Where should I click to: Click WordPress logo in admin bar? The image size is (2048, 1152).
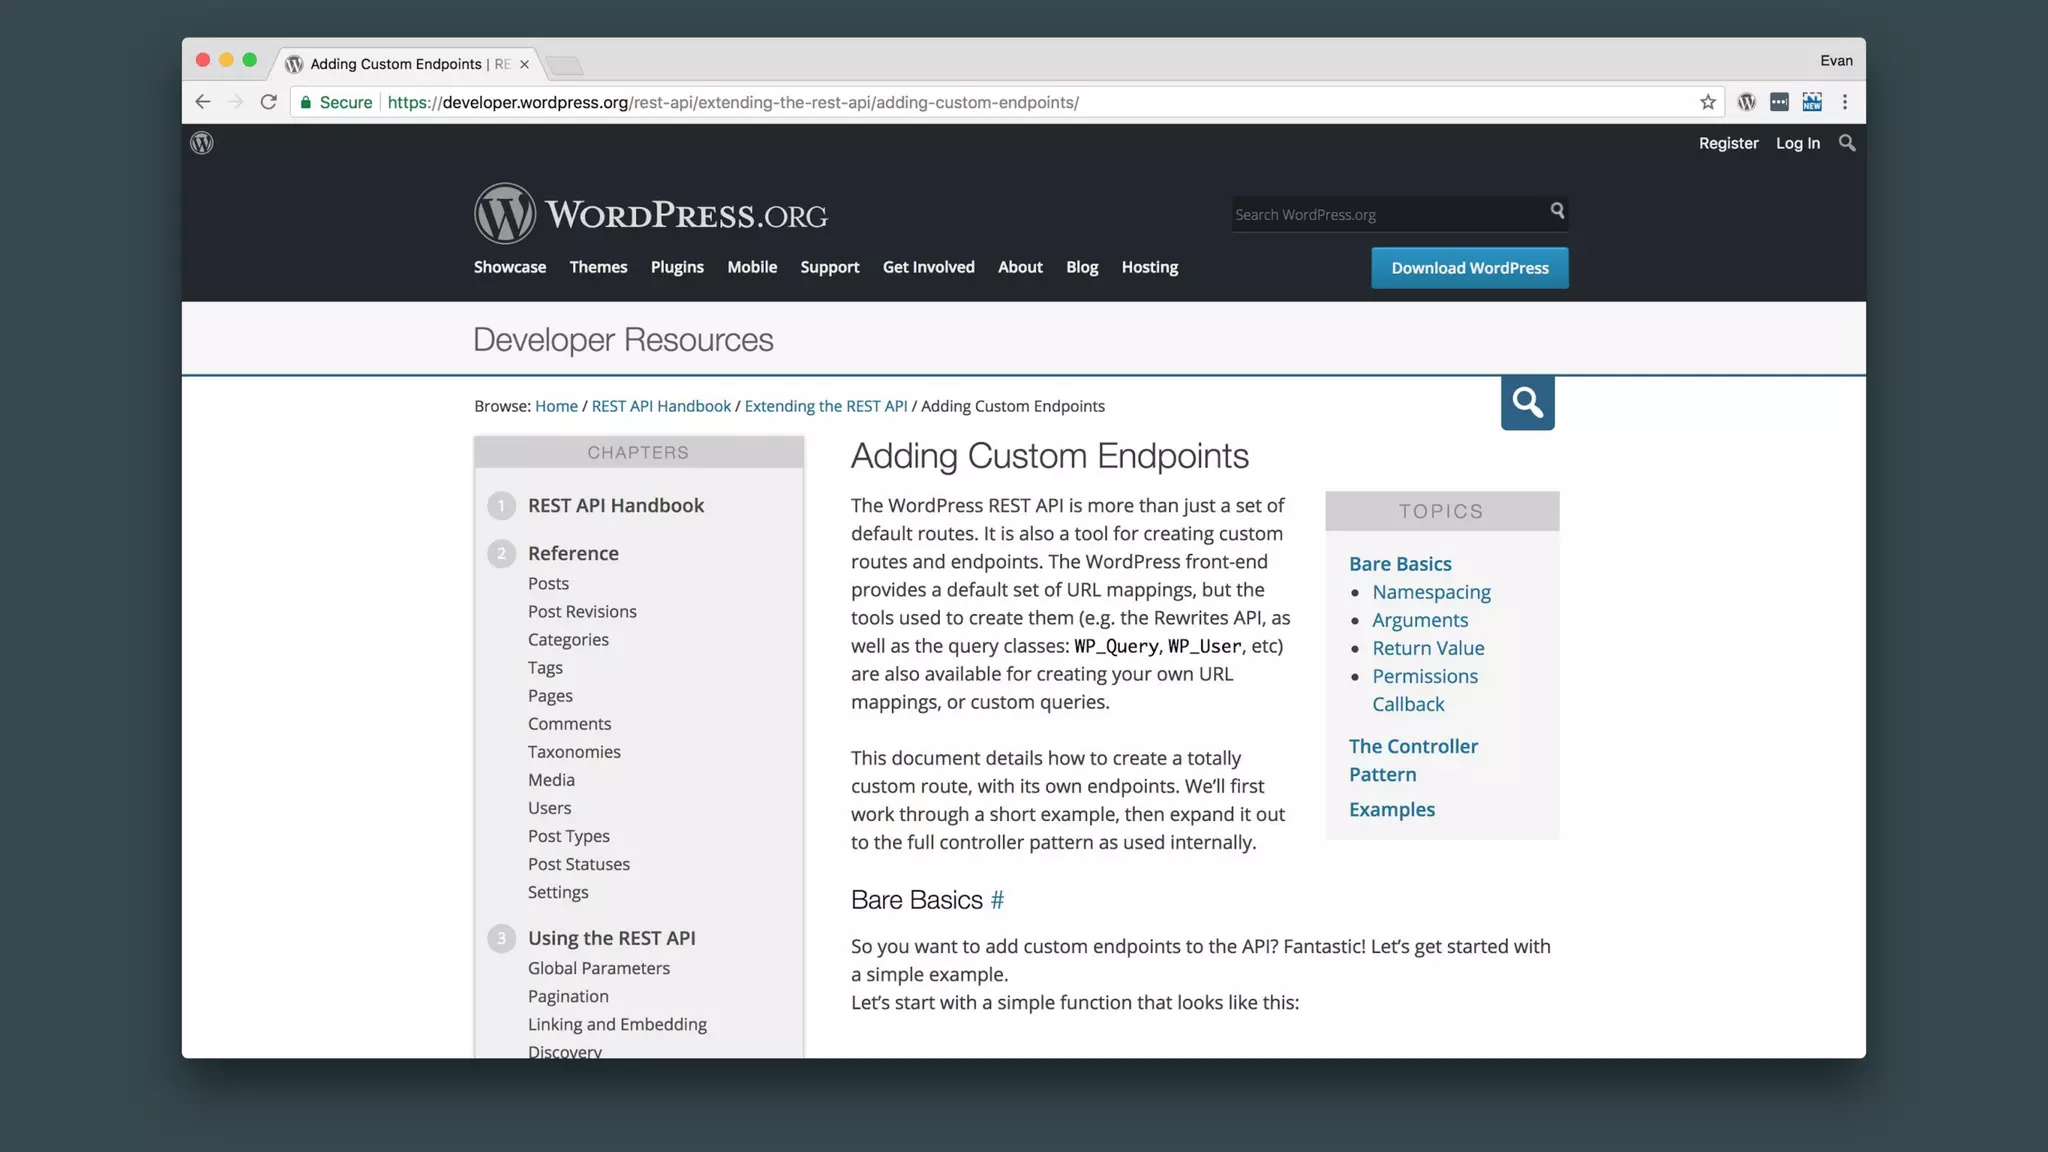(202, 143)
